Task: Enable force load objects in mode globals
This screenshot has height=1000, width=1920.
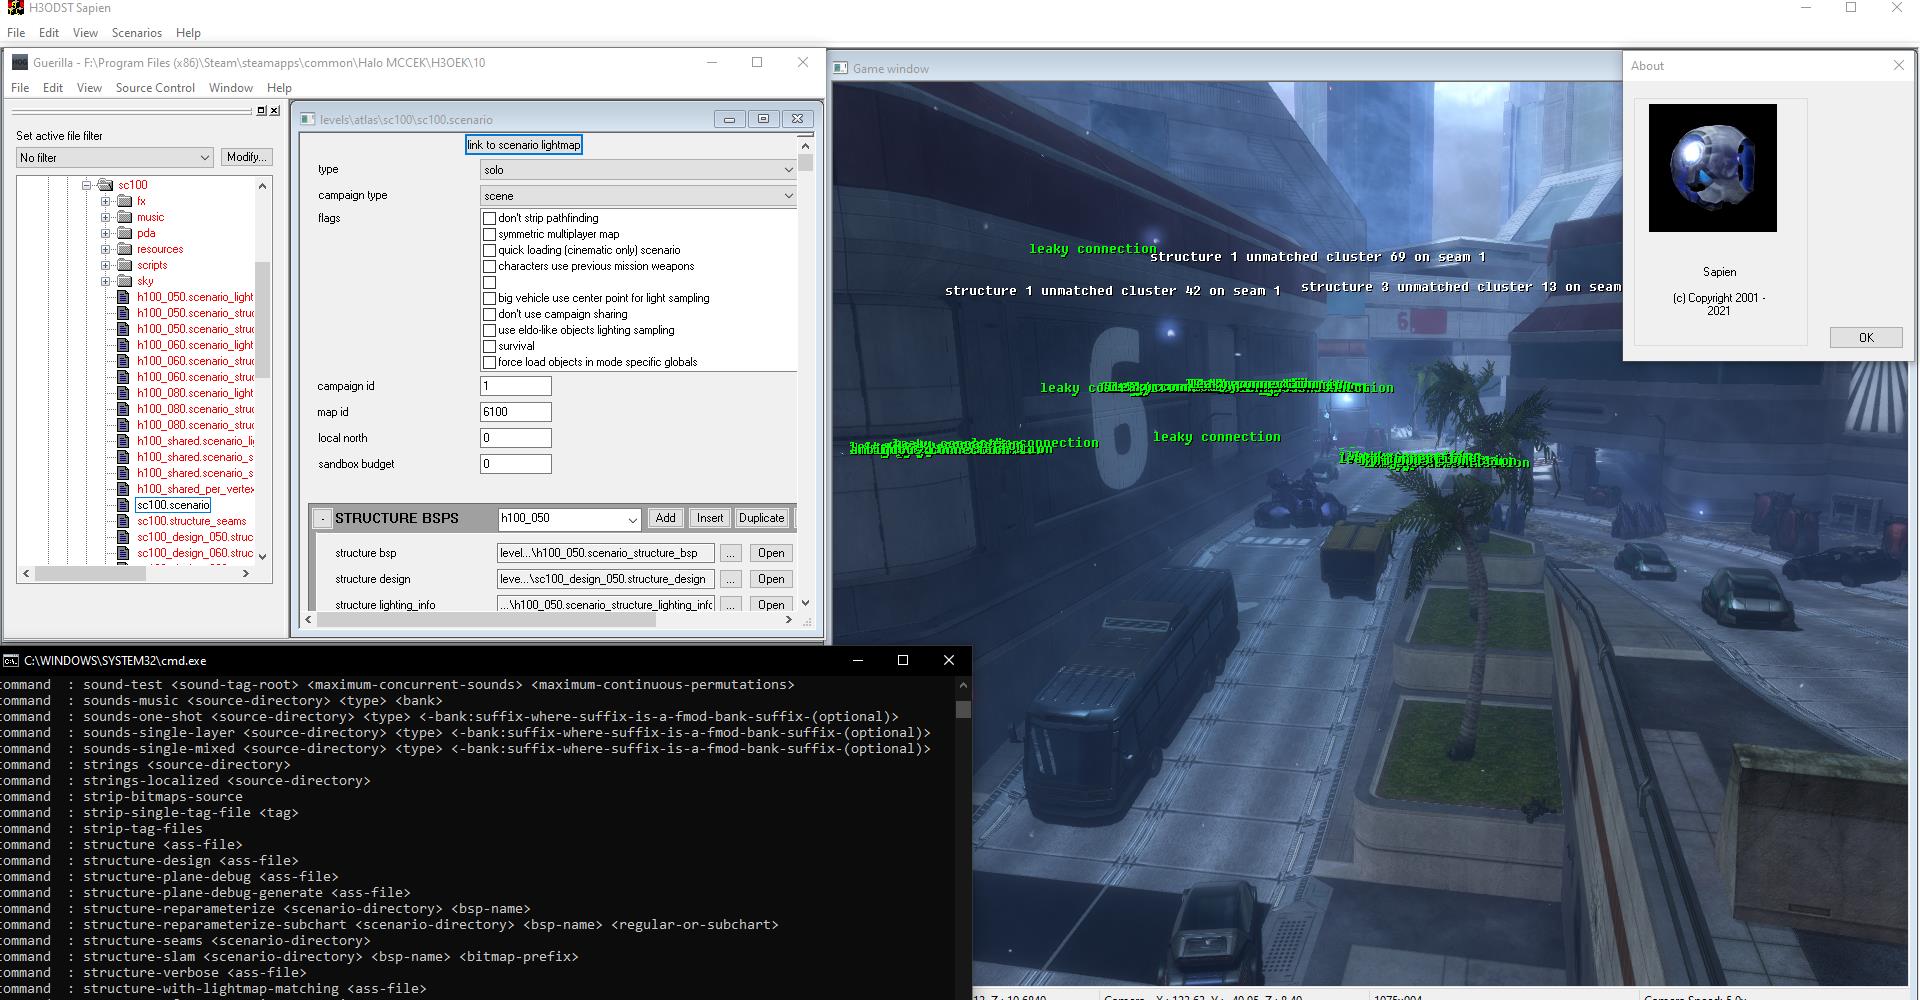Action: 490,362
